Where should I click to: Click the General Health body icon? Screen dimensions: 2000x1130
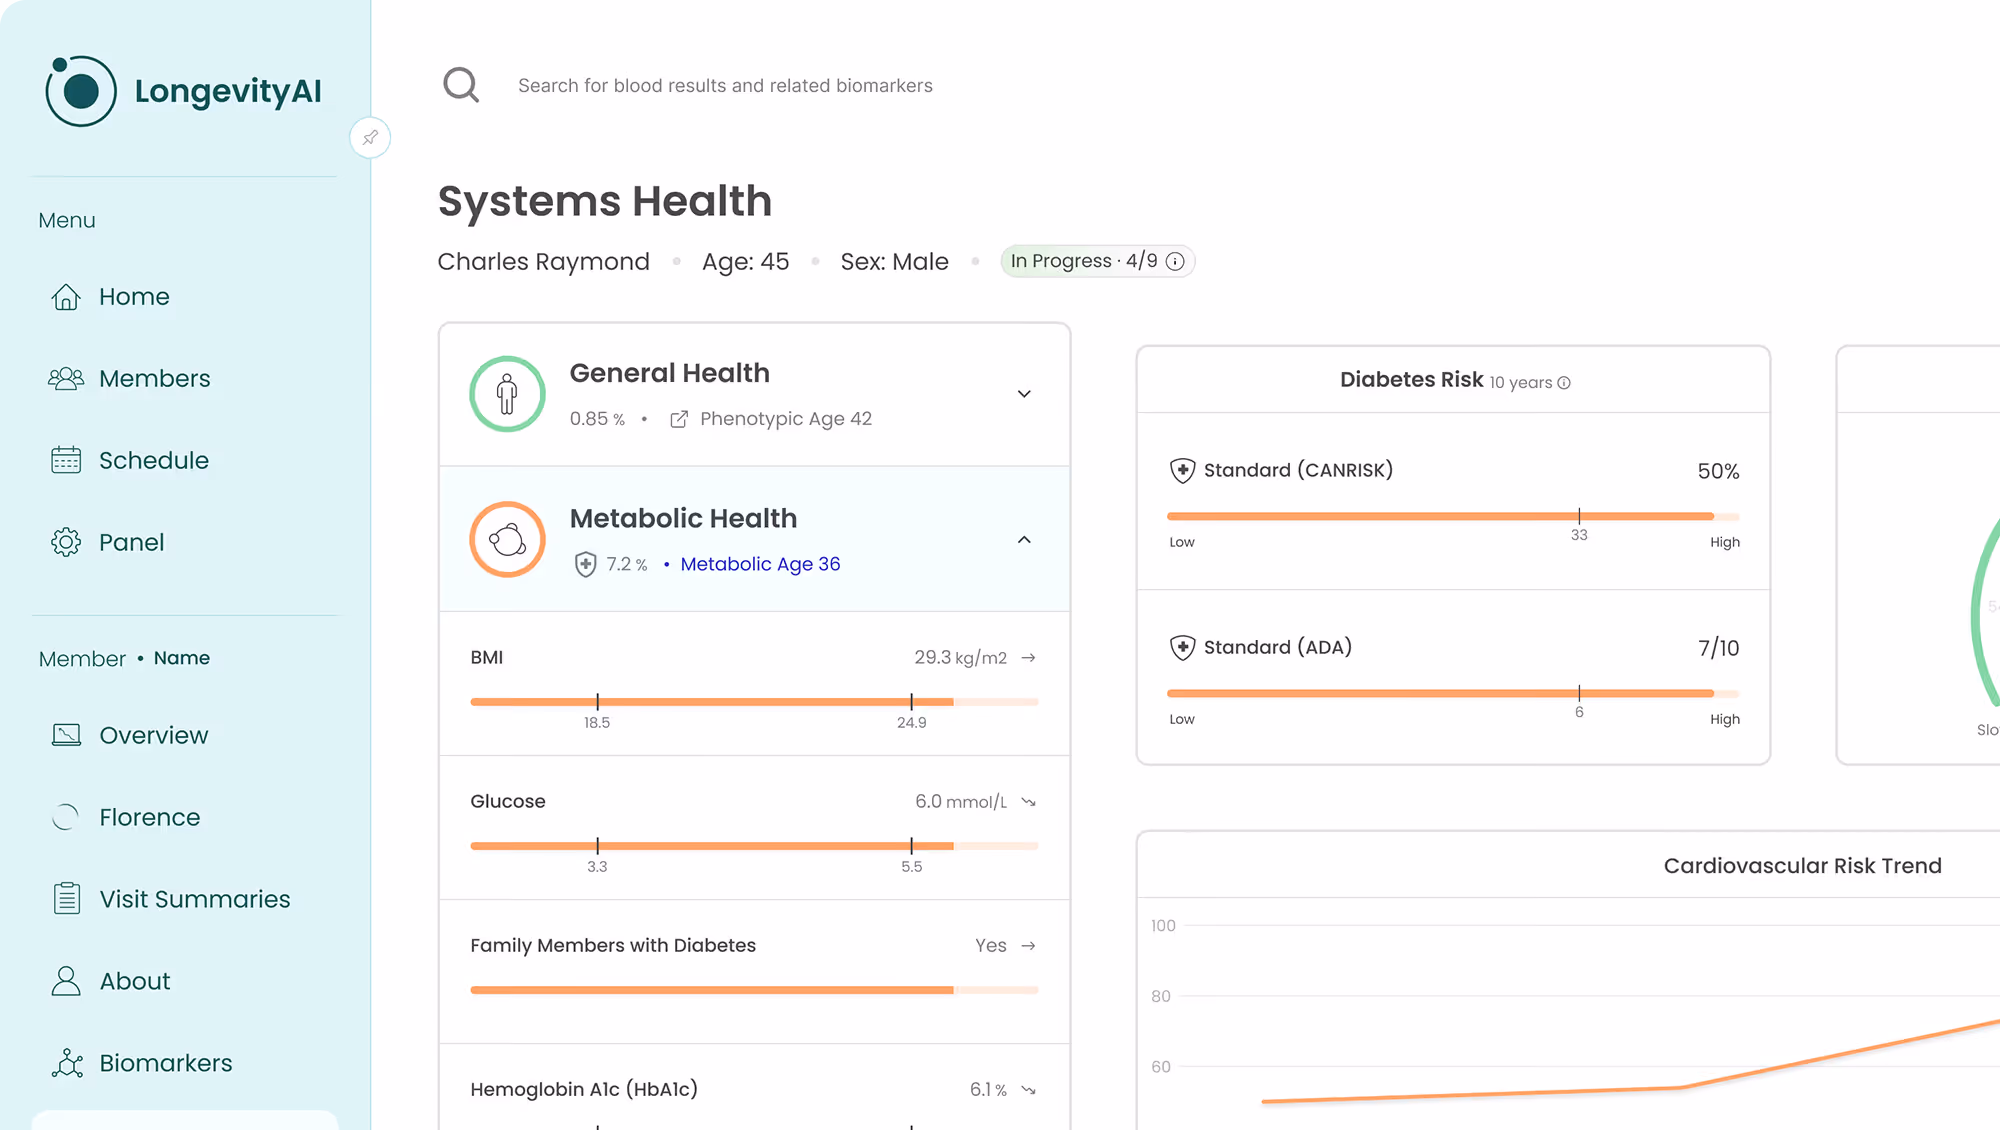click(x=508, y=394)
